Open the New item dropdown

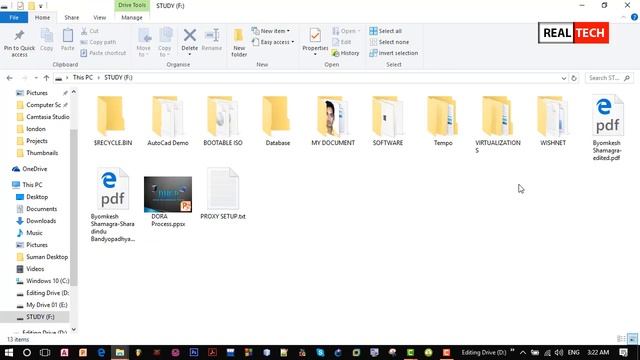pyautogui.click(x=271, y=31)
